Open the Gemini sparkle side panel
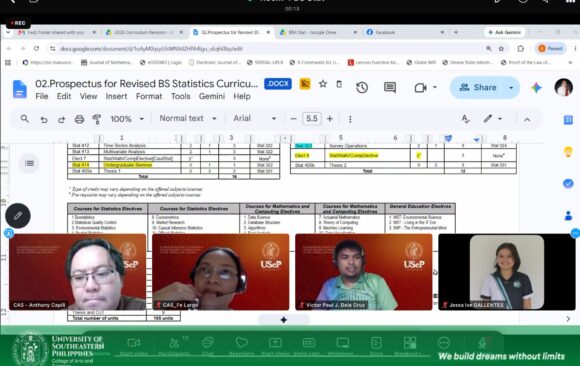The width and height of the screenshot is (580, 366). [536, 88]
